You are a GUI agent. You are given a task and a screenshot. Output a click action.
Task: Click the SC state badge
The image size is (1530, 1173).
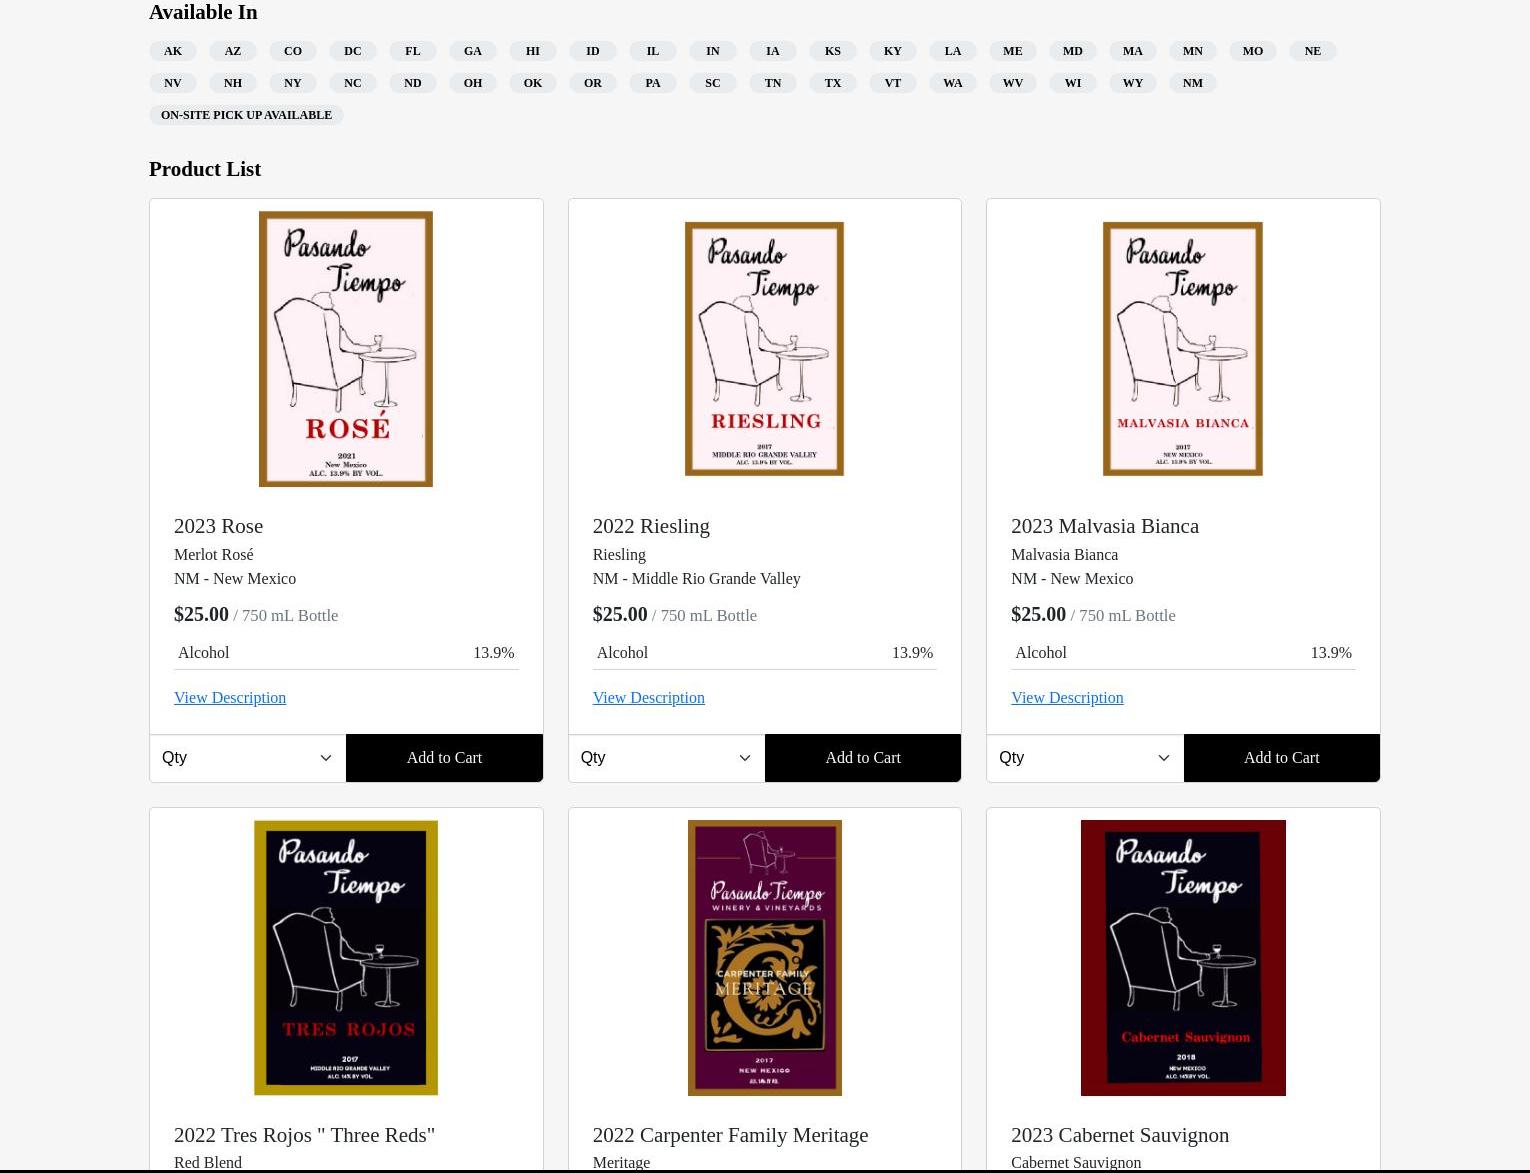[x=713, y=83]
